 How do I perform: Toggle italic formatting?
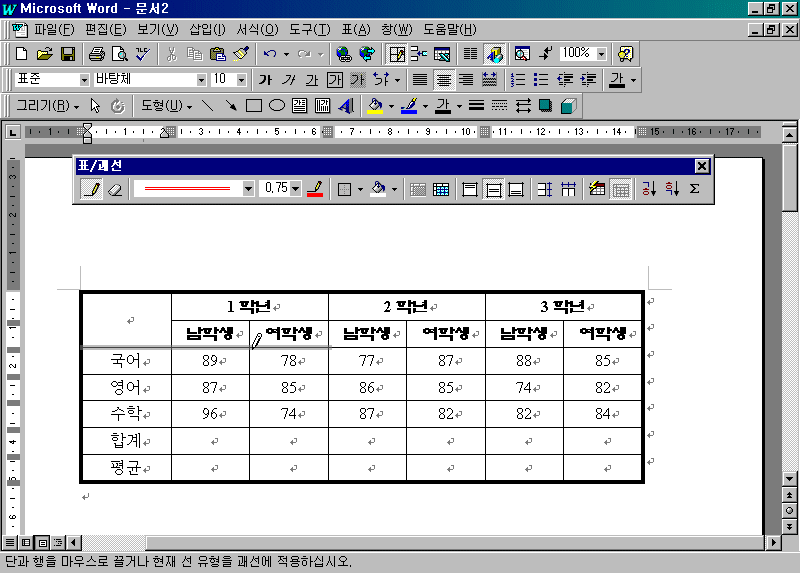289,80
